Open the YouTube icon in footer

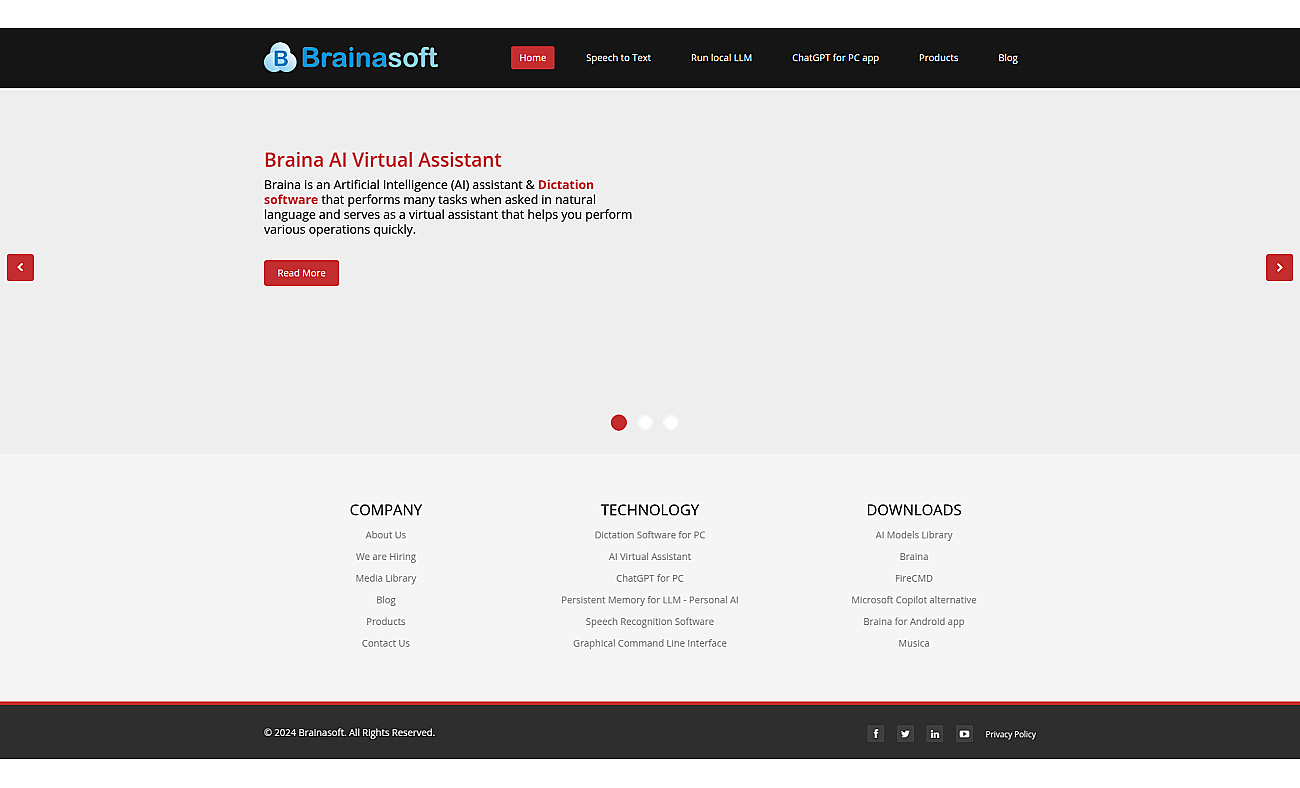[x=964, y=734]
